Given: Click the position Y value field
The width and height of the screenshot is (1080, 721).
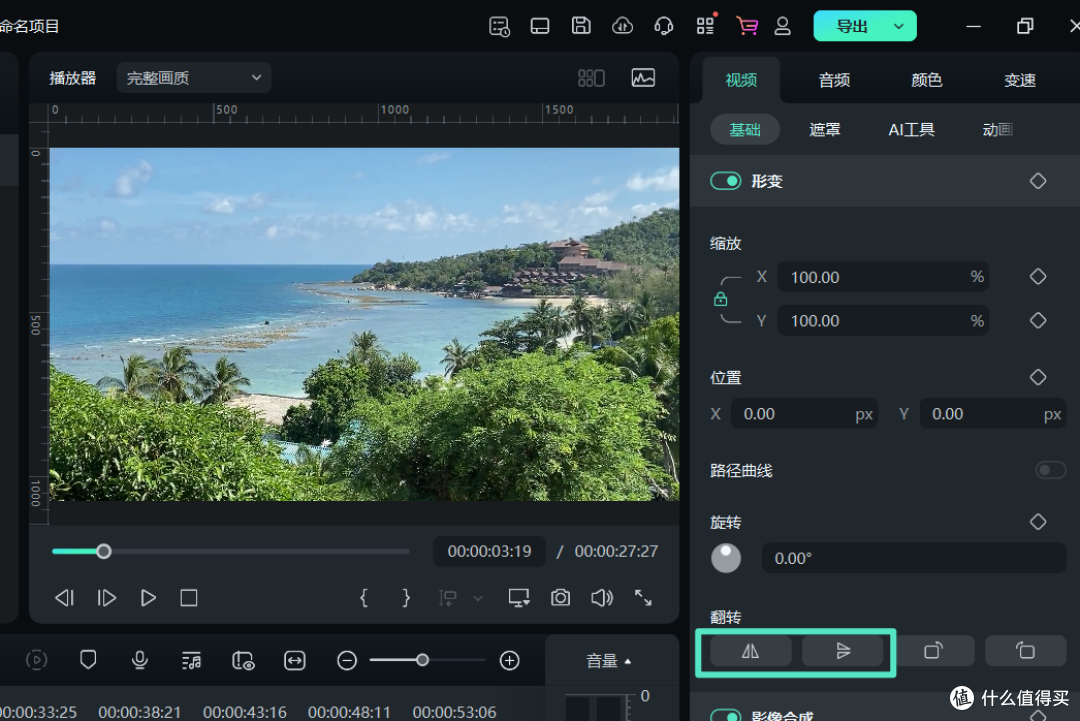Looking at the screenshot, I should [993, 414].
